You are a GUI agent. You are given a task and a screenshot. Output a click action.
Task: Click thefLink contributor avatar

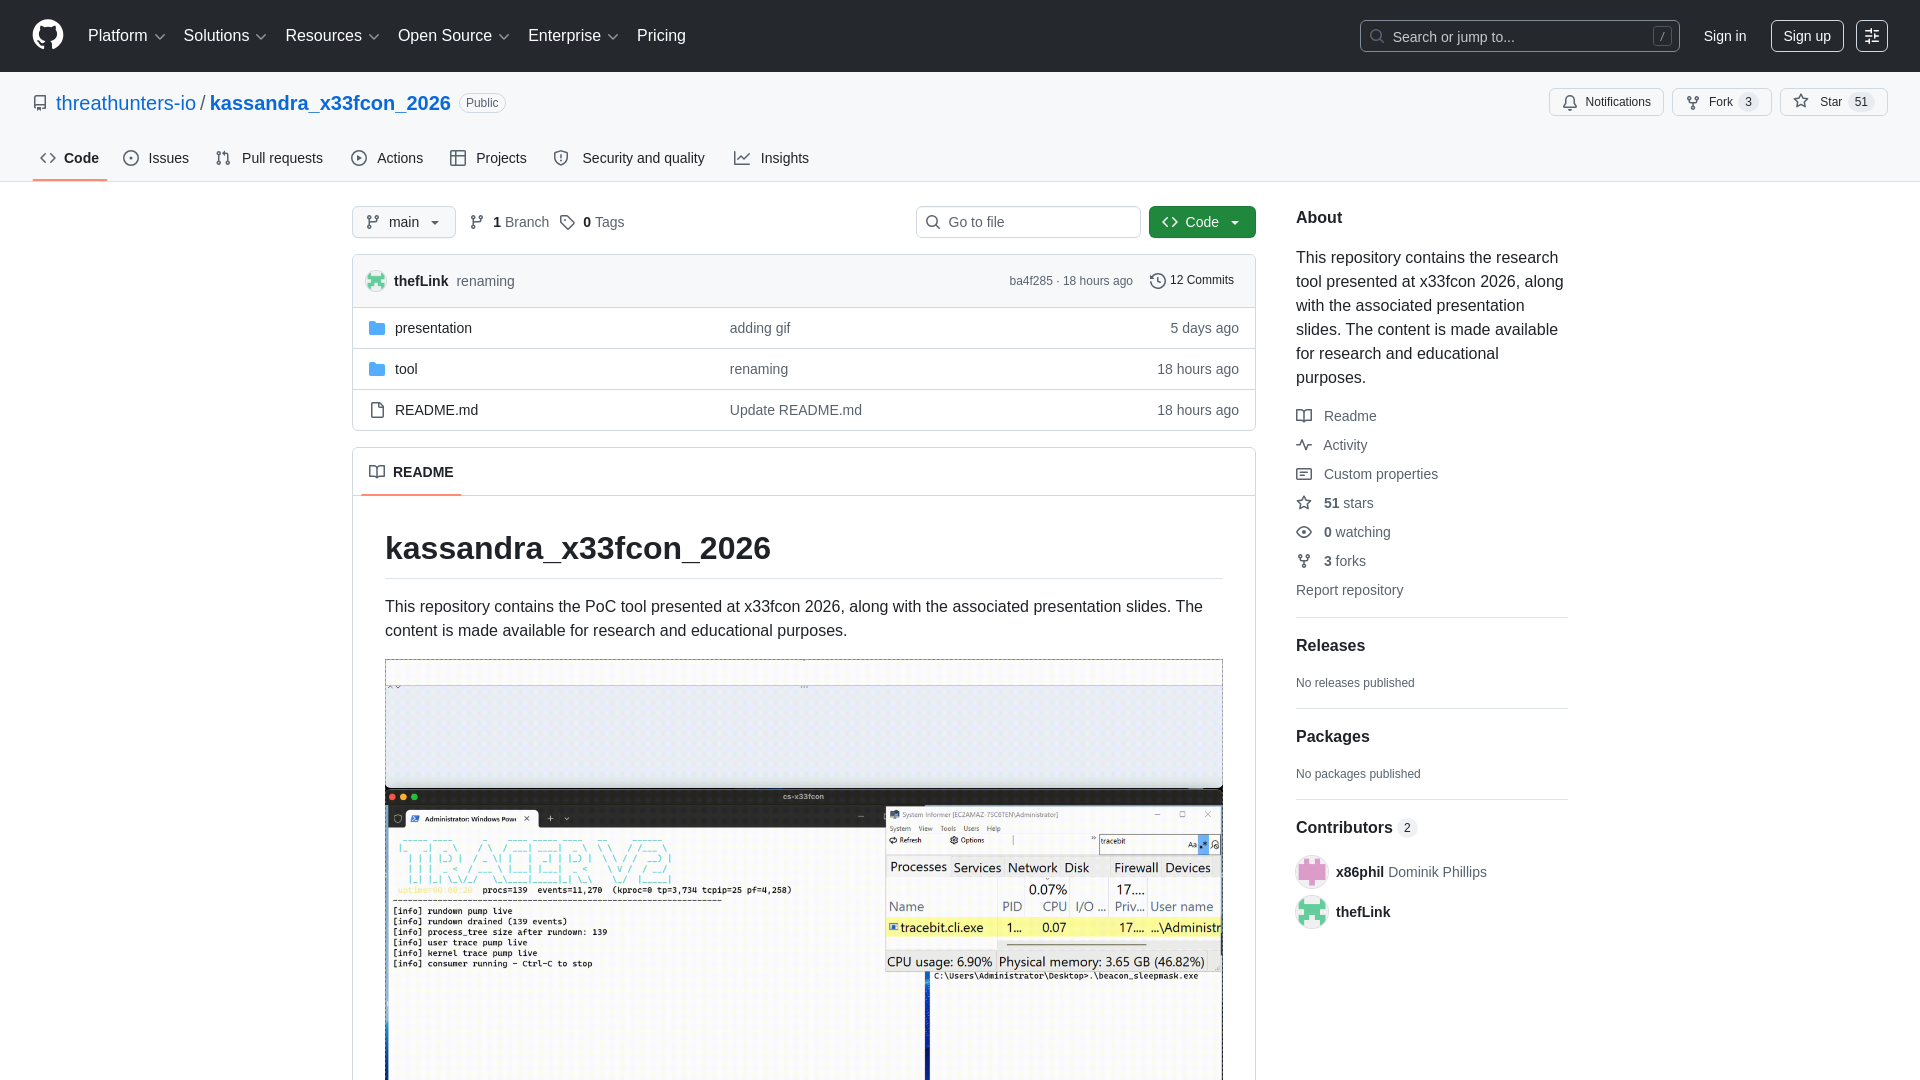(x=1311, y=912)
